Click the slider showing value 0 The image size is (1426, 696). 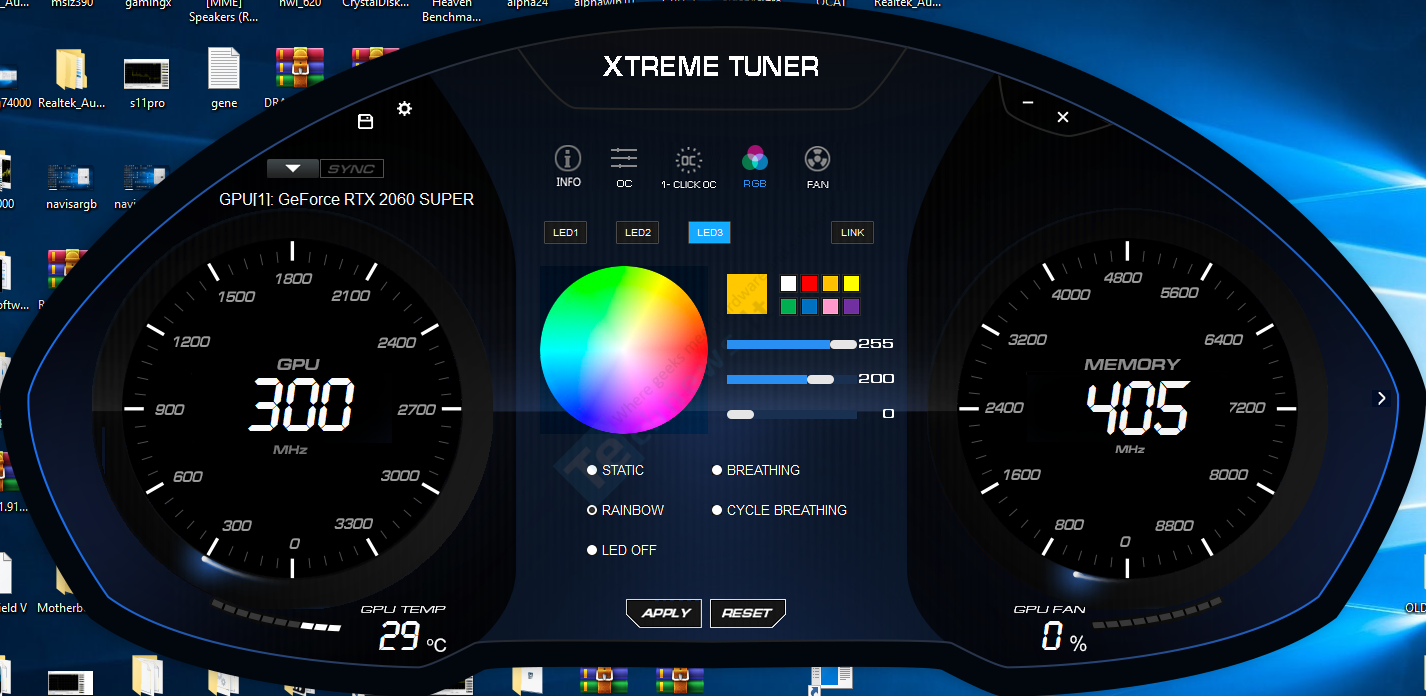coord(792,414)
